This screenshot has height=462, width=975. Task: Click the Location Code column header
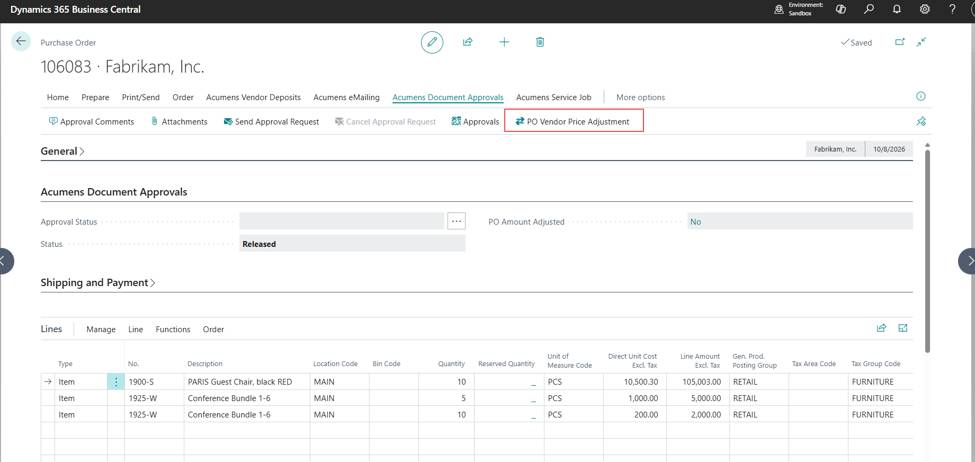tap(335, 364)
